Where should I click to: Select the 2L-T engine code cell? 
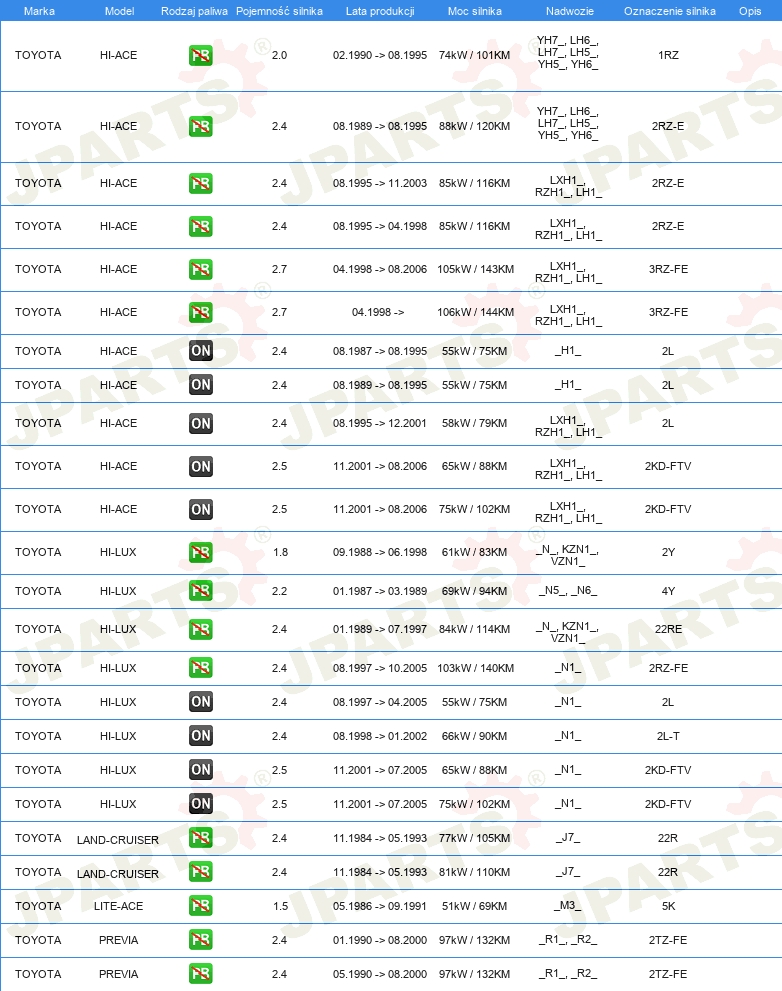coord(668,736)
